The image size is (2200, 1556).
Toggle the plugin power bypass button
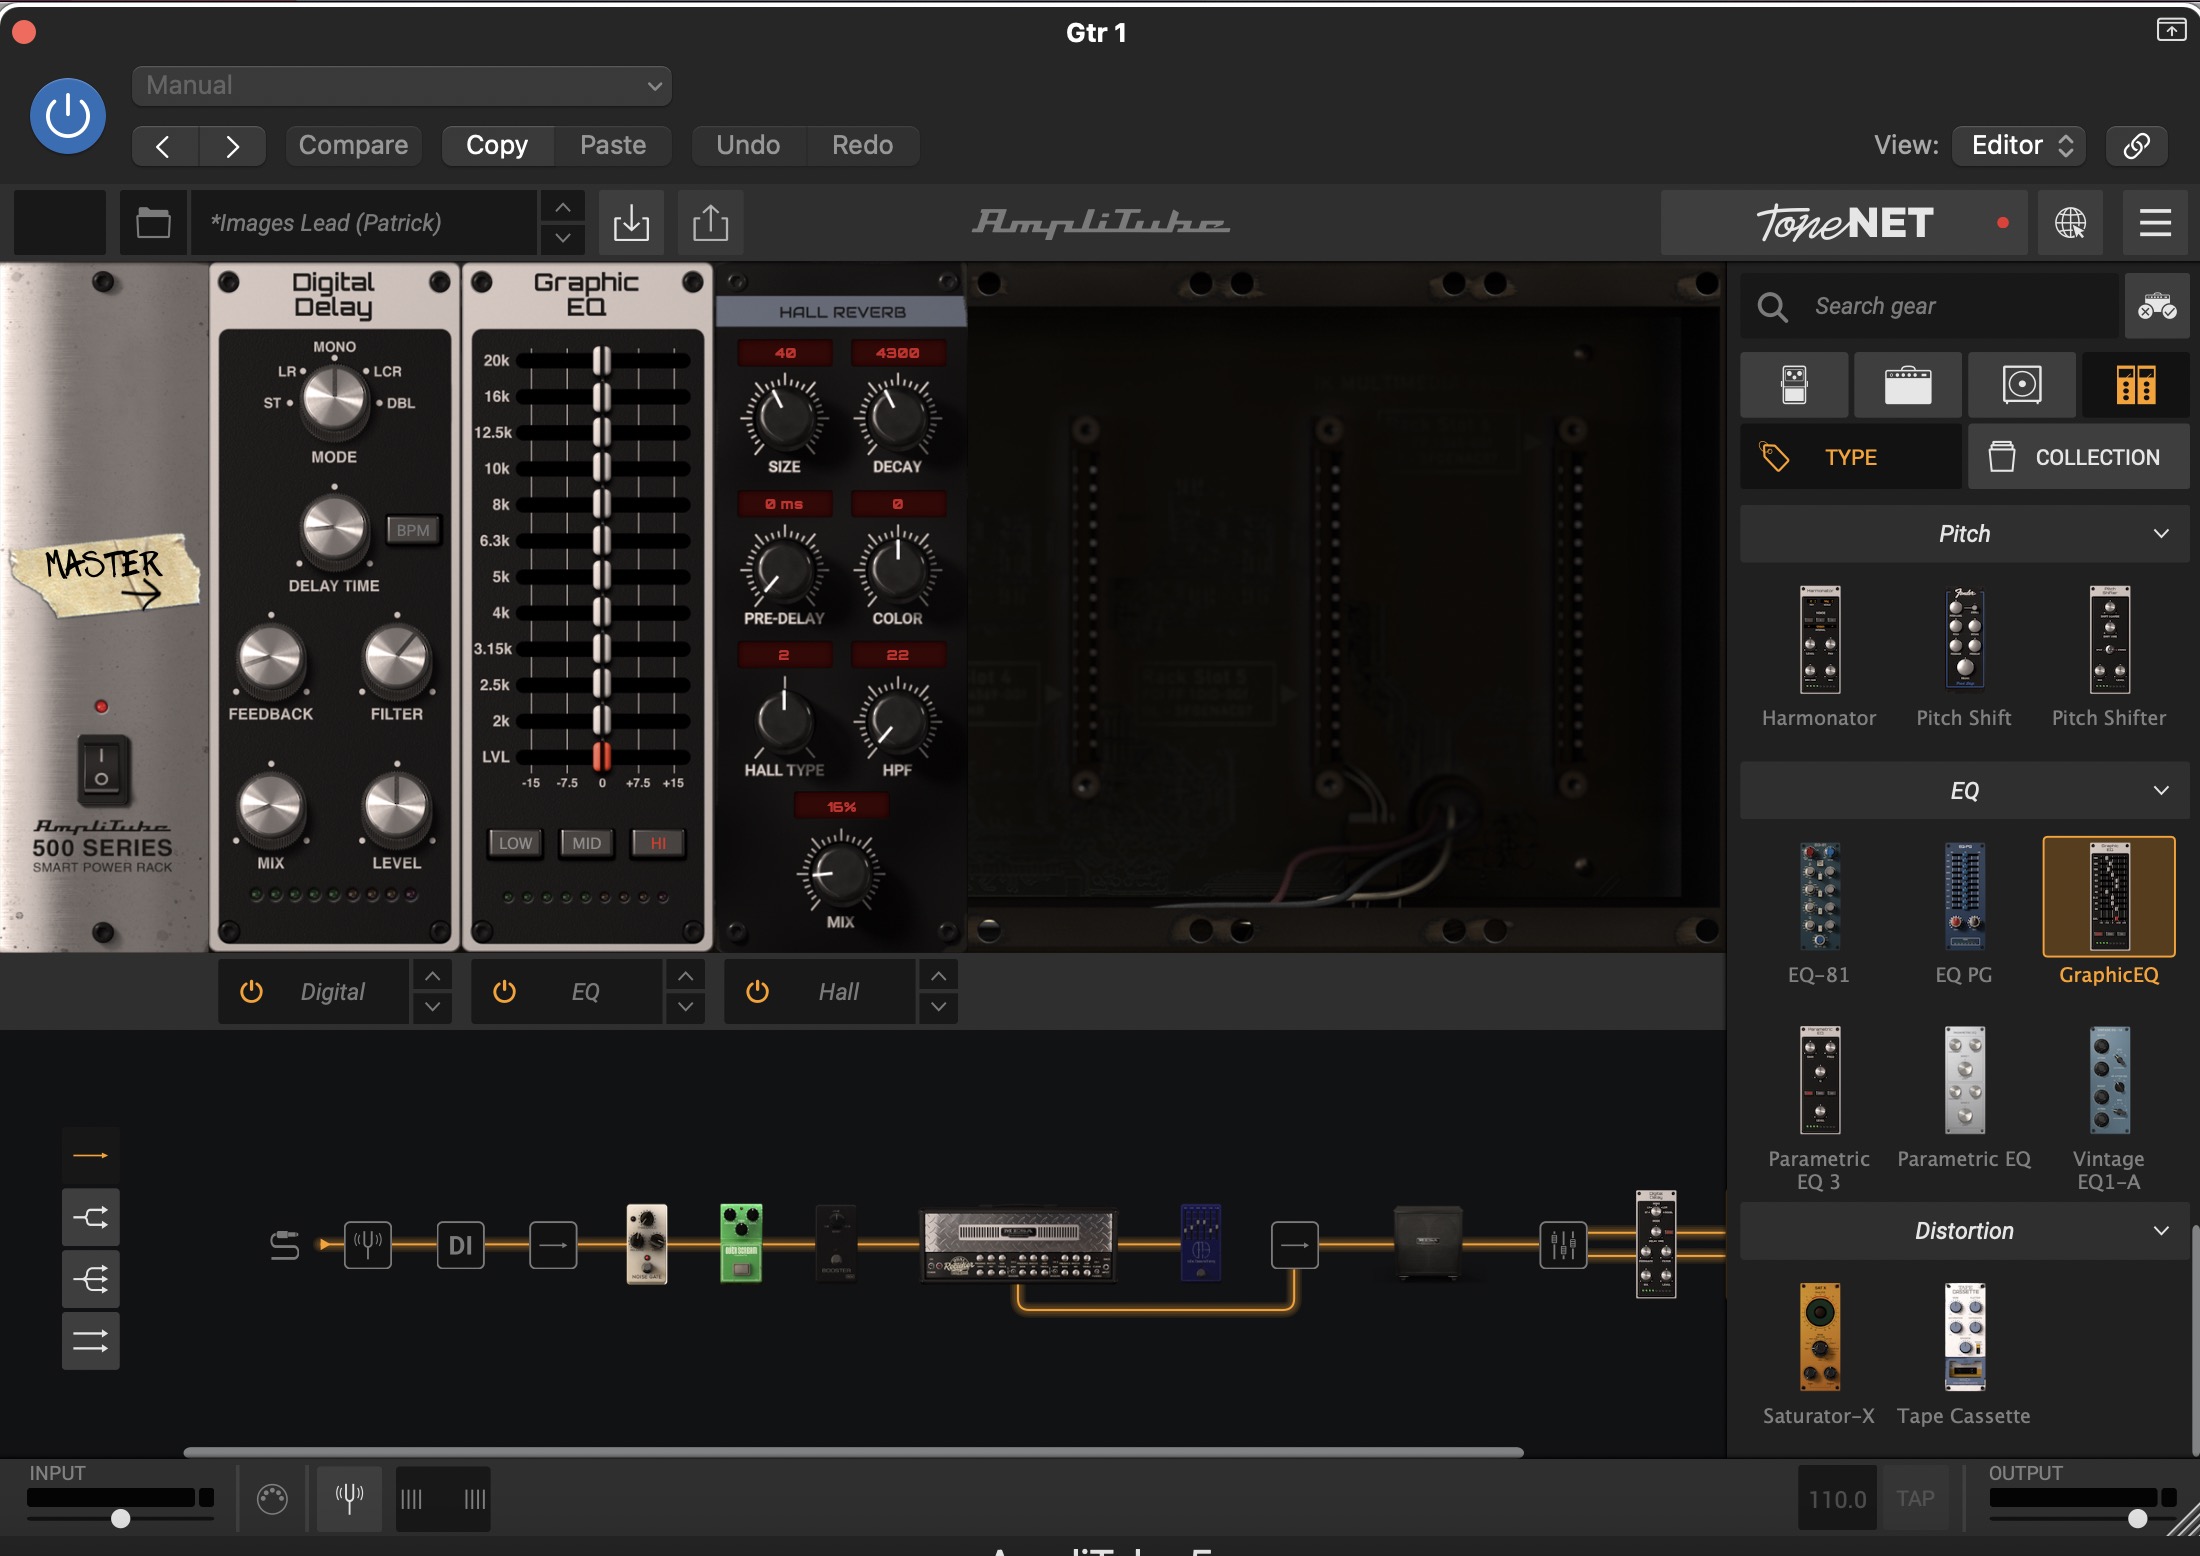point(68,116)
